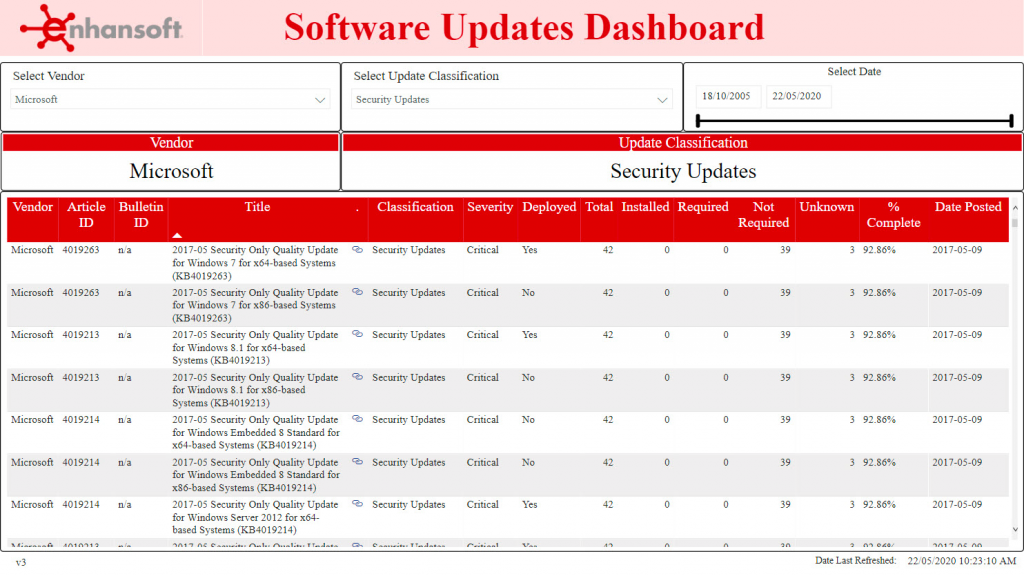The image size is (1024, 576).
Task: Open link icon for Windows 7 x86 KB4019263
Action: (357, 292)
